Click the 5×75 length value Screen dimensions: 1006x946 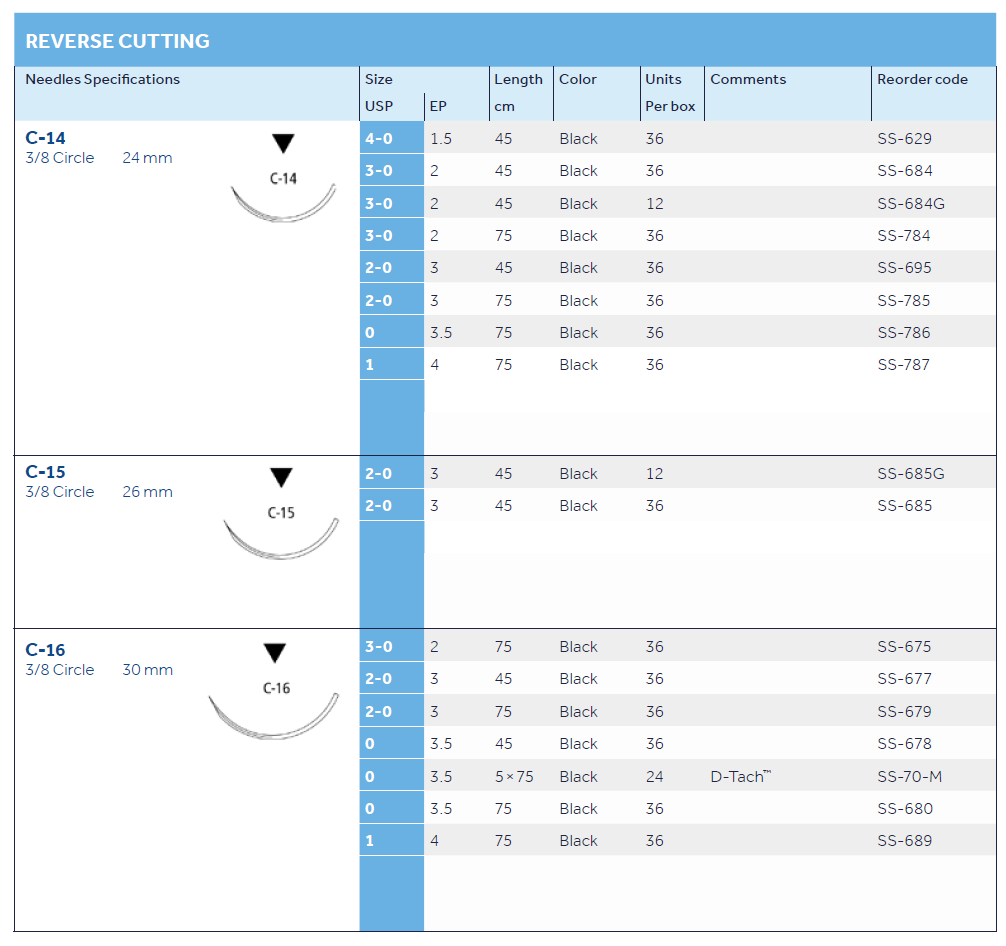pos(514,777)
